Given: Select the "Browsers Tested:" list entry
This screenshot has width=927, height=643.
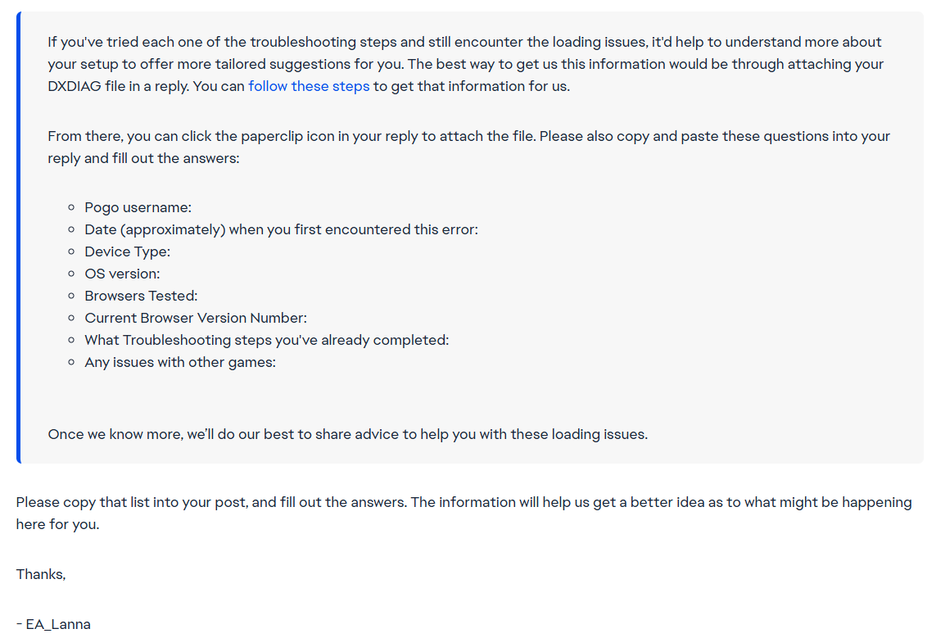Looking at the screenshot, I should (x=141, y=296).
